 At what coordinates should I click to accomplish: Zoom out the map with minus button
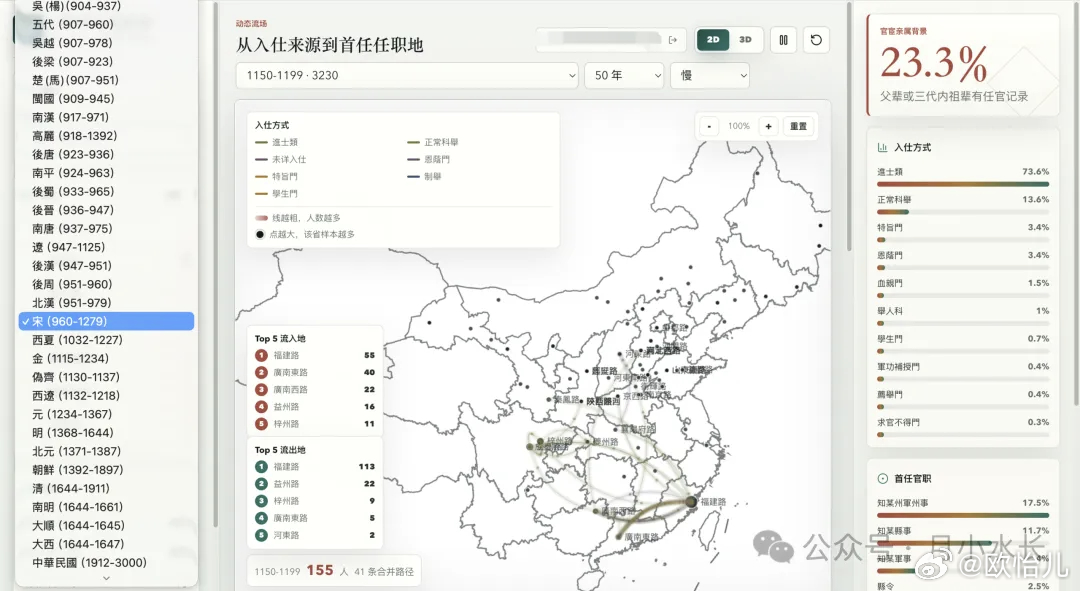(709, 126)
